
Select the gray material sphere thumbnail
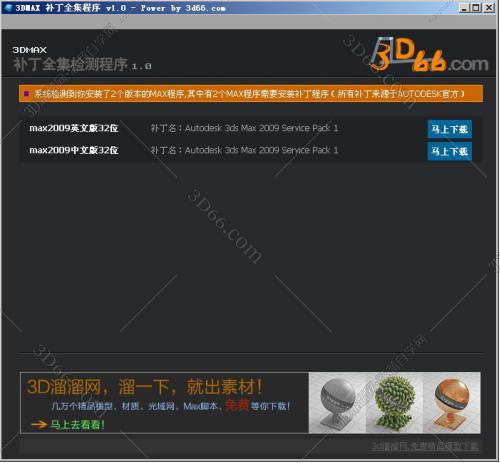point(337,403)
